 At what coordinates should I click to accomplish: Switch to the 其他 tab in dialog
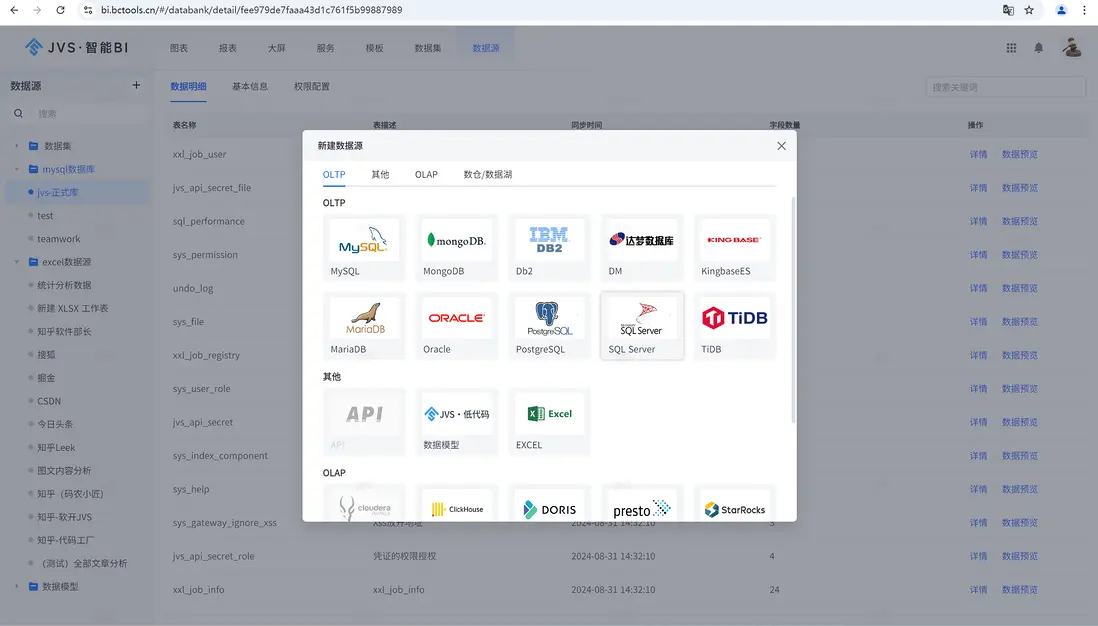pyautogui.click(x=380, y=174)
